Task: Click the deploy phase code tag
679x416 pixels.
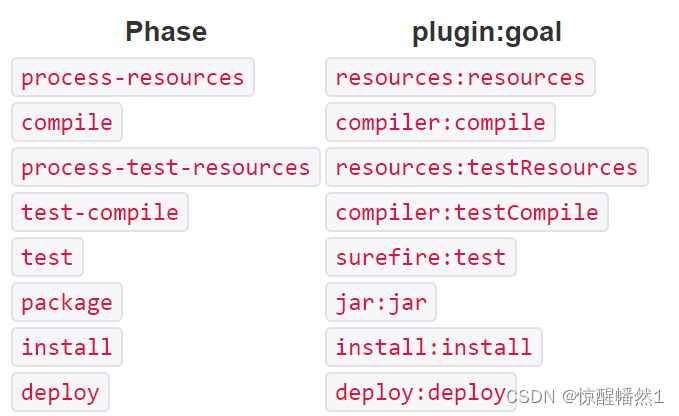Action: 61,392
